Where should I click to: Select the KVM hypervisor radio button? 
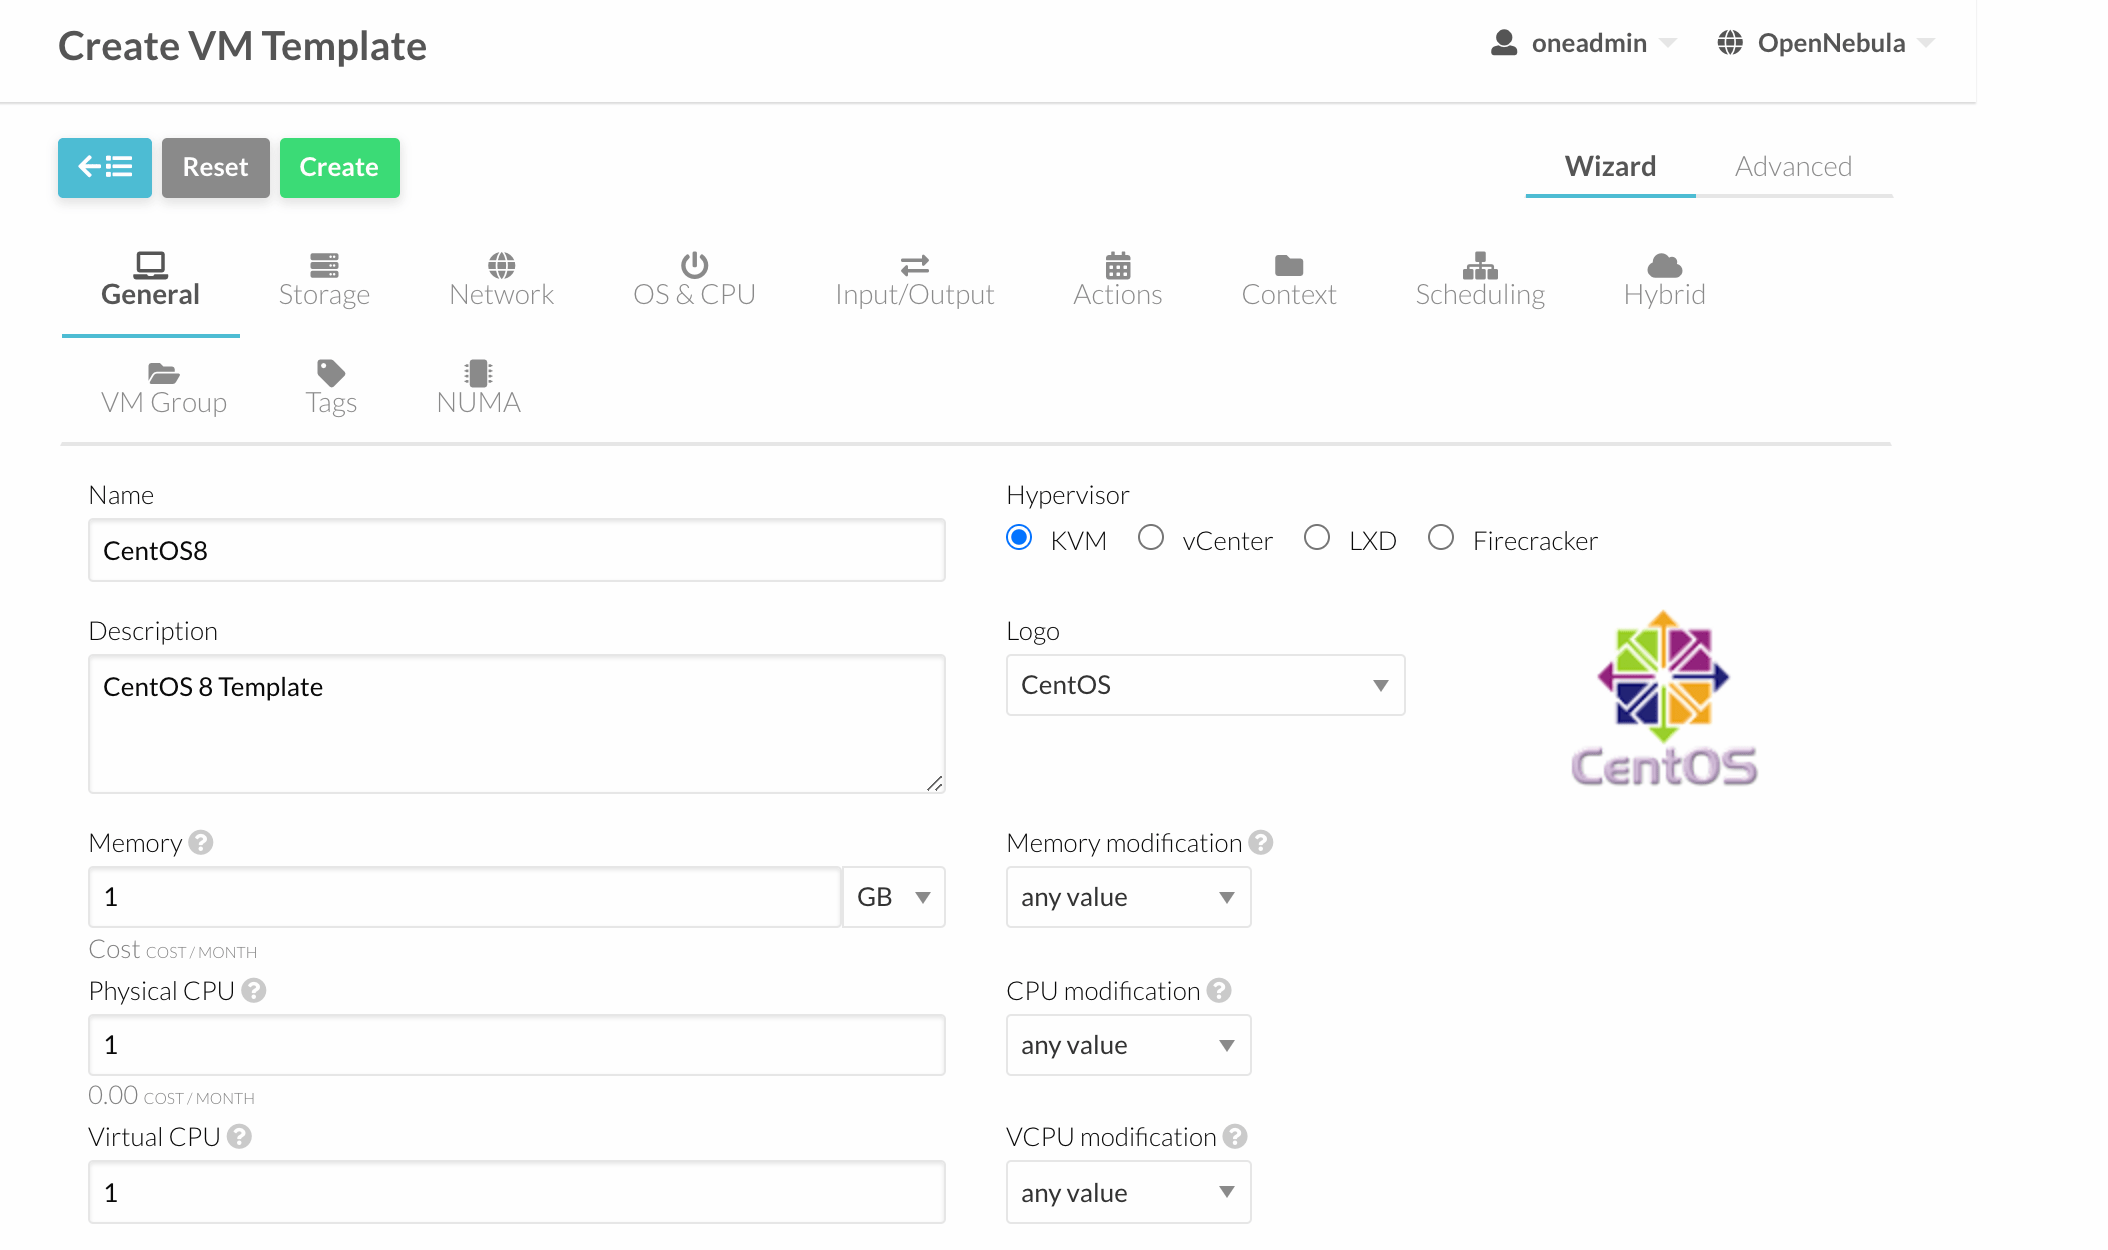1019,538
